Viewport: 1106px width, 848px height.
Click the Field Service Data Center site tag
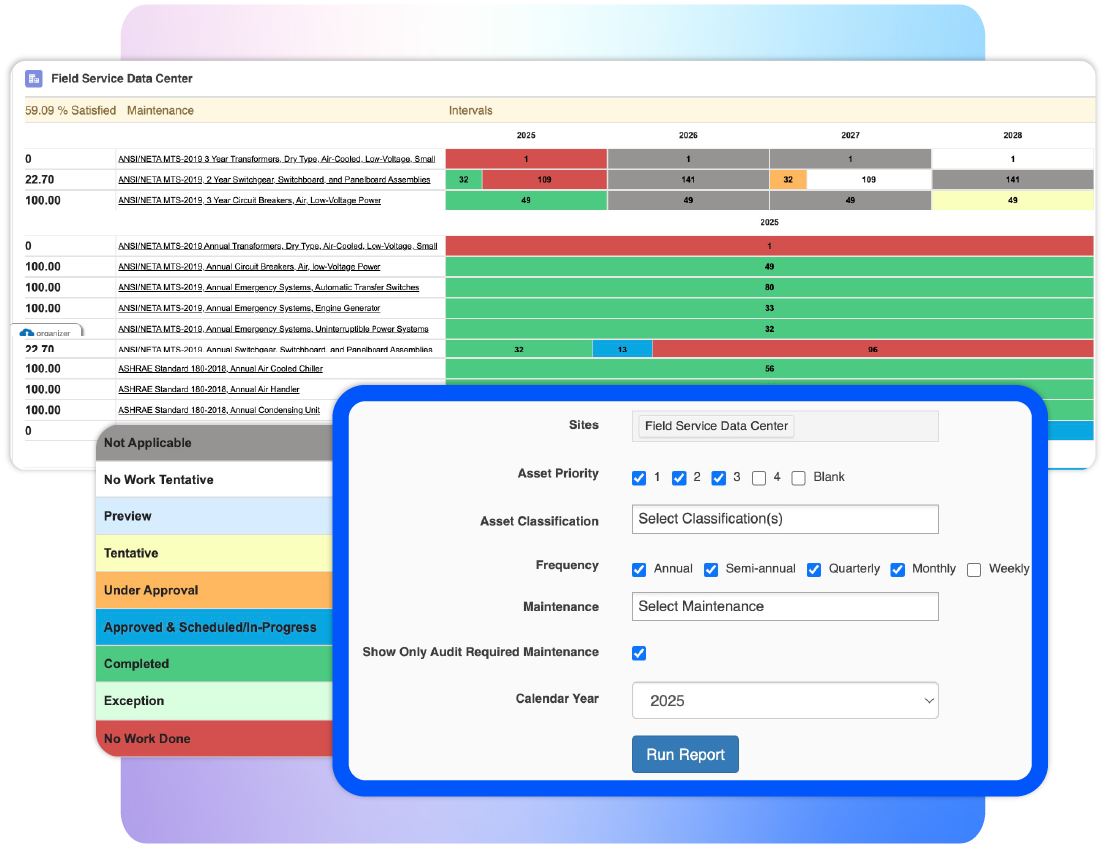(716, 426)
